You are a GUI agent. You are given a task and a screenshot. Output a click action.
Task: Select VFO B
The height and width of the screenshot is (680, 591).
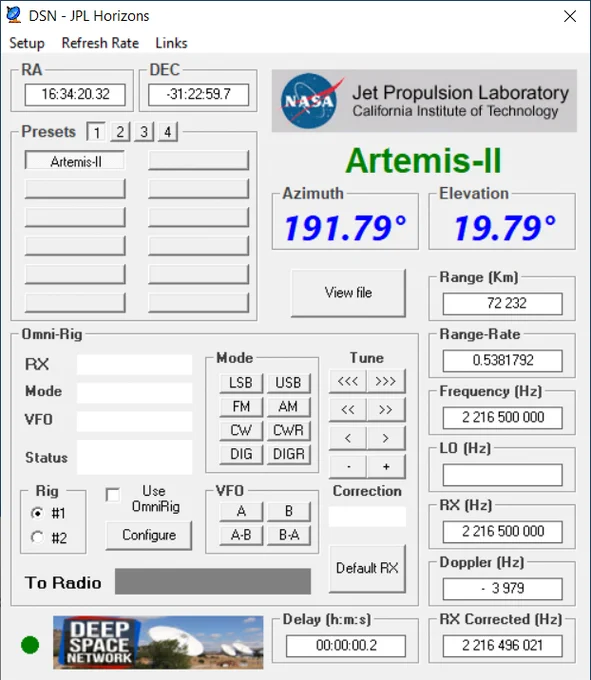pos(288,511)
